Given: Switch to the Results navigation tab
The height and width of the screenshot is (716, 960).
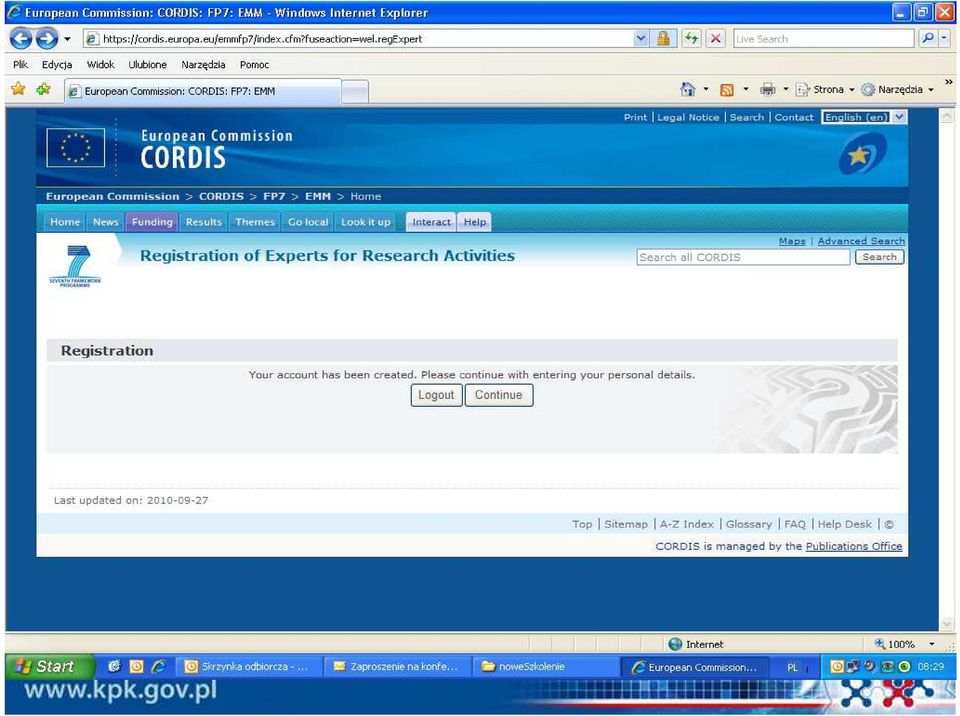Looking at the screenshot, I should (x=204, y=222).
